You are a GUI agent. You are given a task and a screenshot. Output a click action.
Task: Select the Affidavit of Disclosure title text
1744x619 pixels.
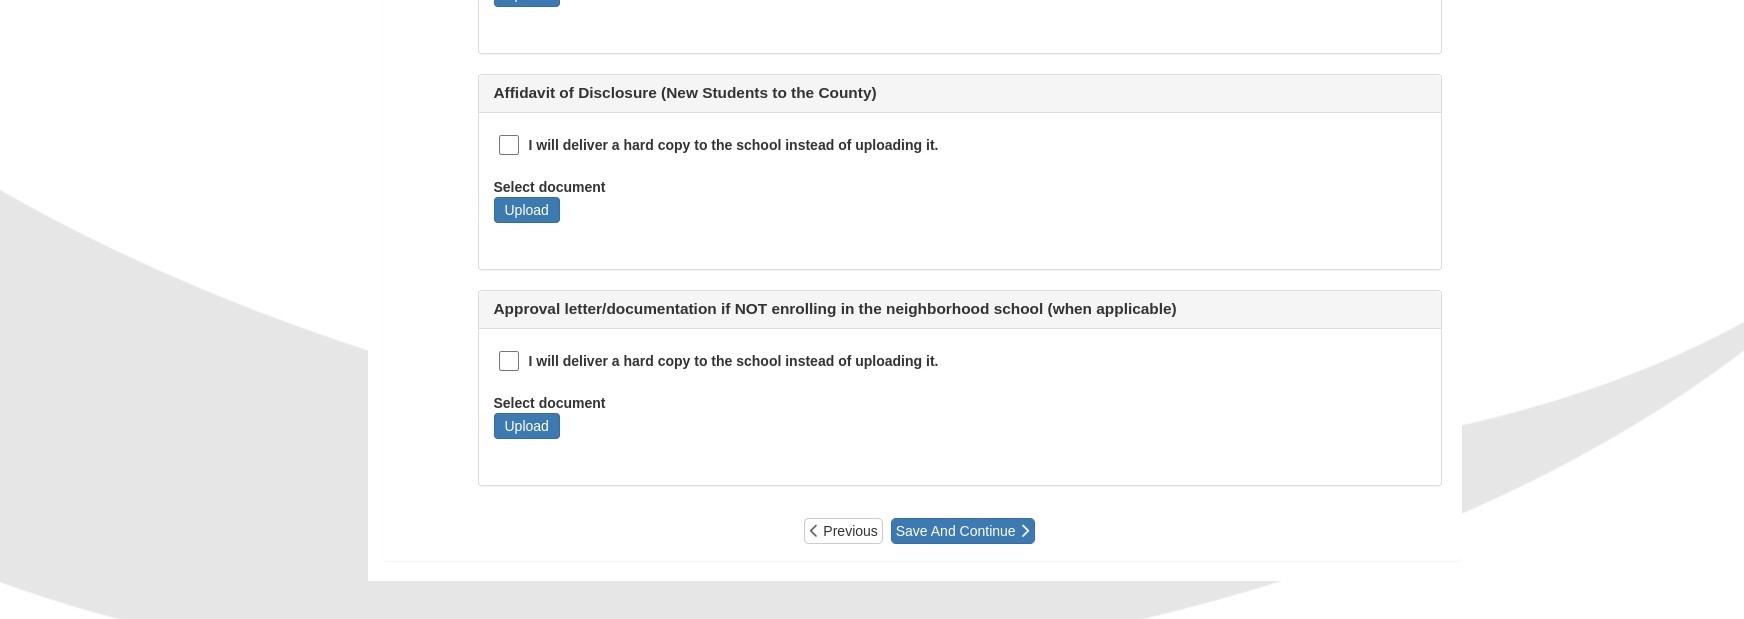pyautogui.click(x=685, y=92)
